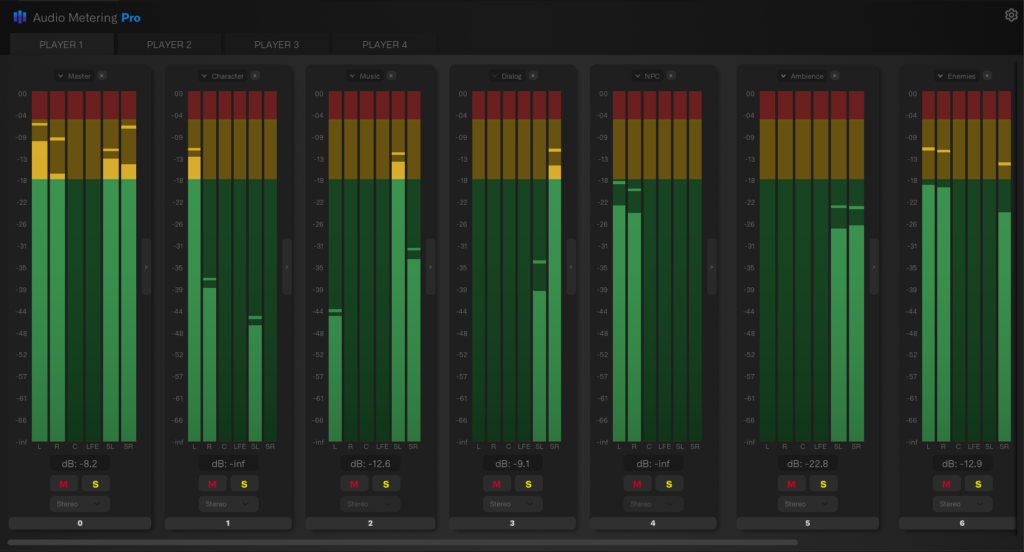
Task: Switch to the Player 2 tab
Action: tap(169, 45)
